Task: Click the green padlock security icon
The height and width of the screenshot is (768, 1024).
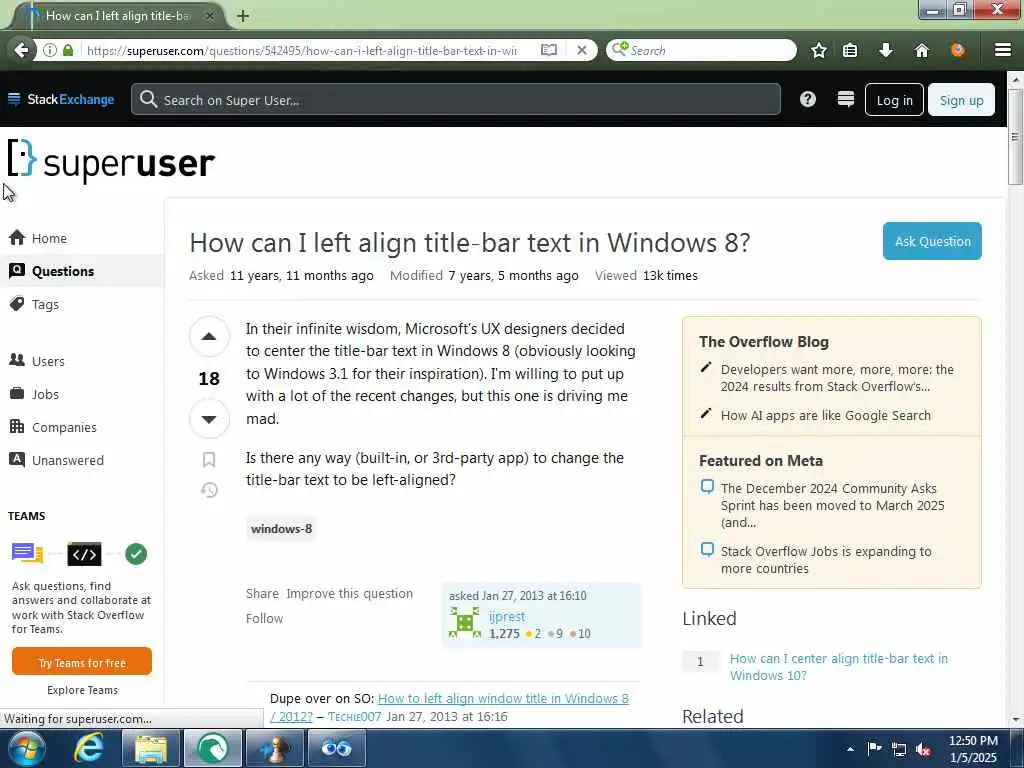Action: click(68, 50)
